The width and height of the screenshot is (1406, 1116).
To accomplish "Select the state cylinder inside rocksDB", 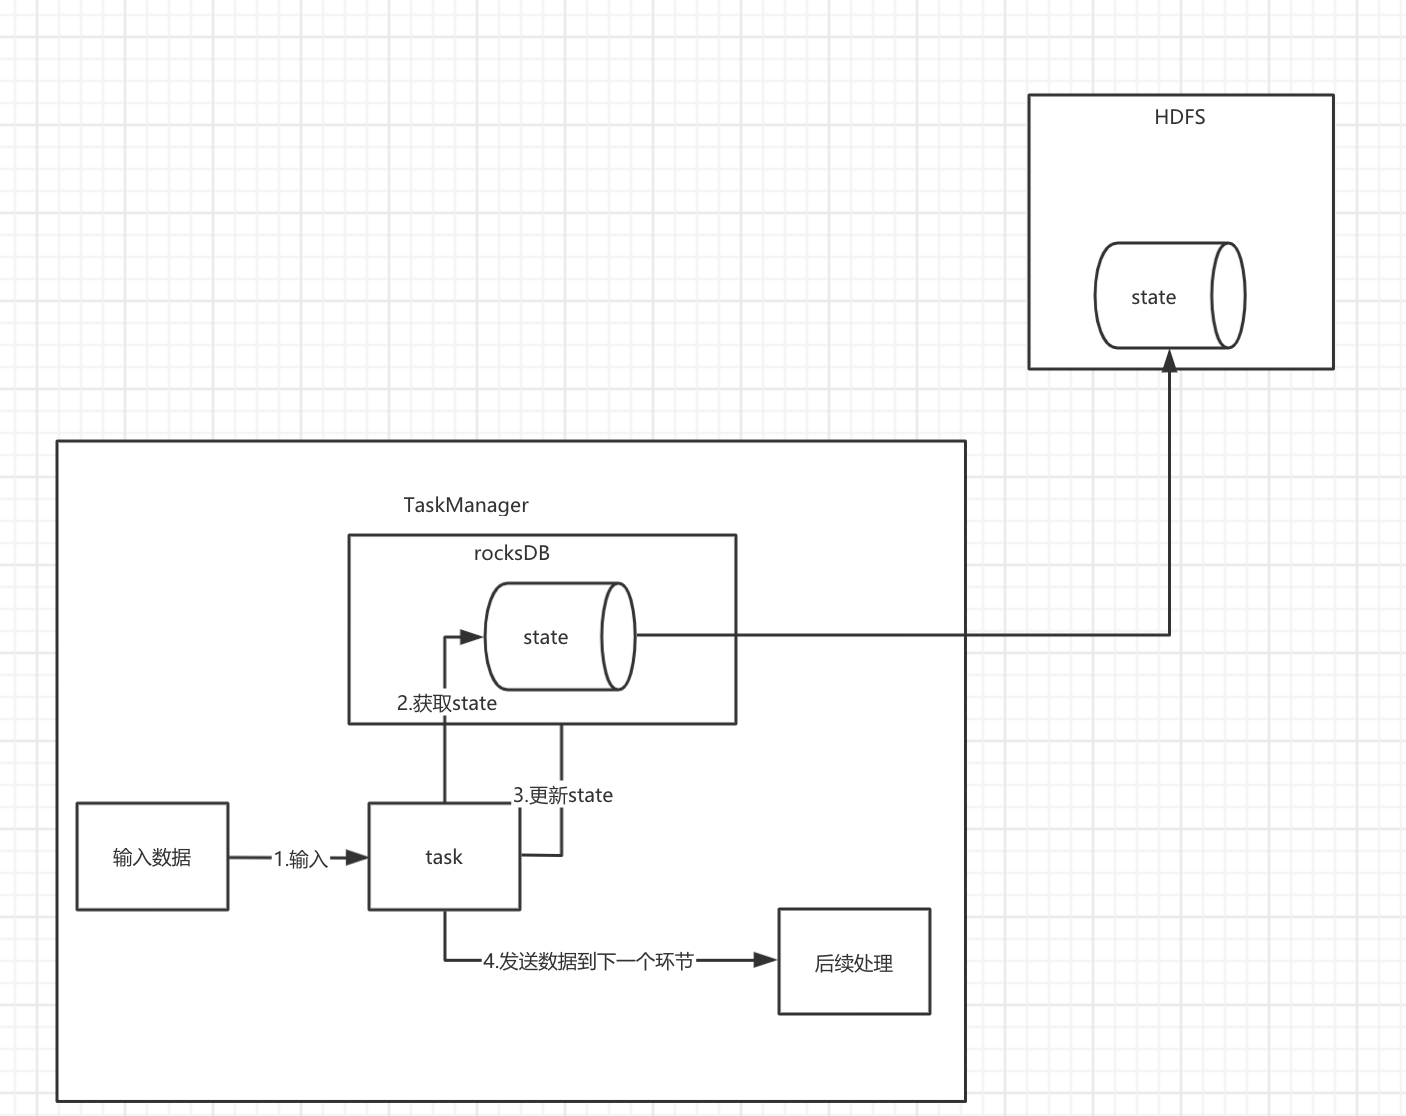I will coord(560,636).
